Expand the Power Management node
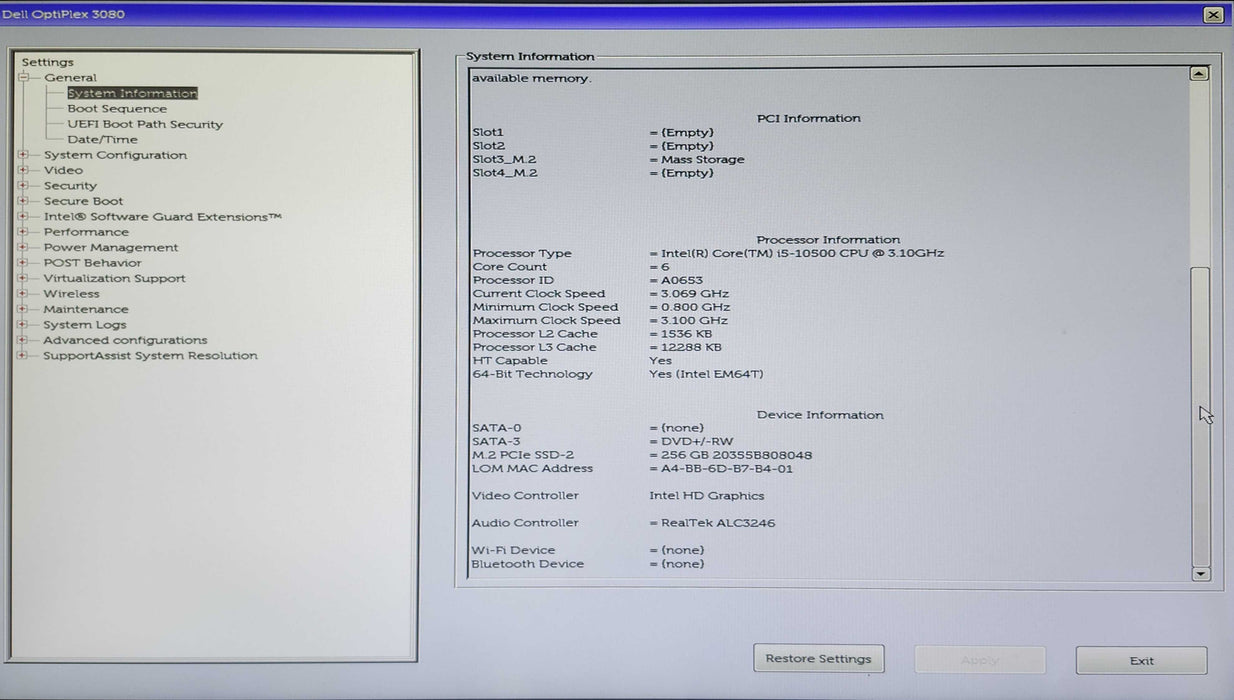 [x=22, y=247]
